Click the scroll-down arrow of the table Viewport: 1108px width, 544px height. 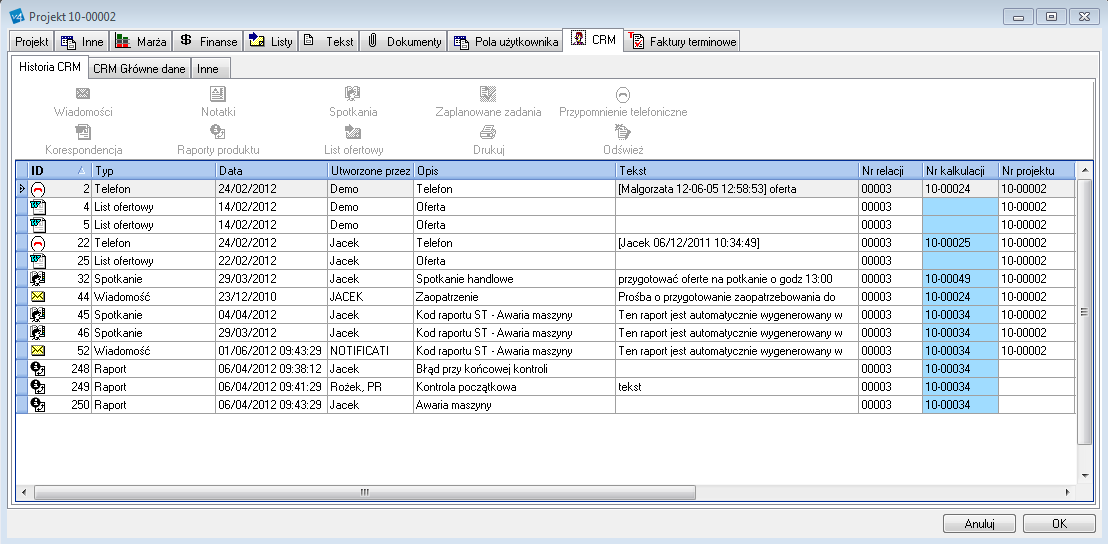tap(1084, 475)
